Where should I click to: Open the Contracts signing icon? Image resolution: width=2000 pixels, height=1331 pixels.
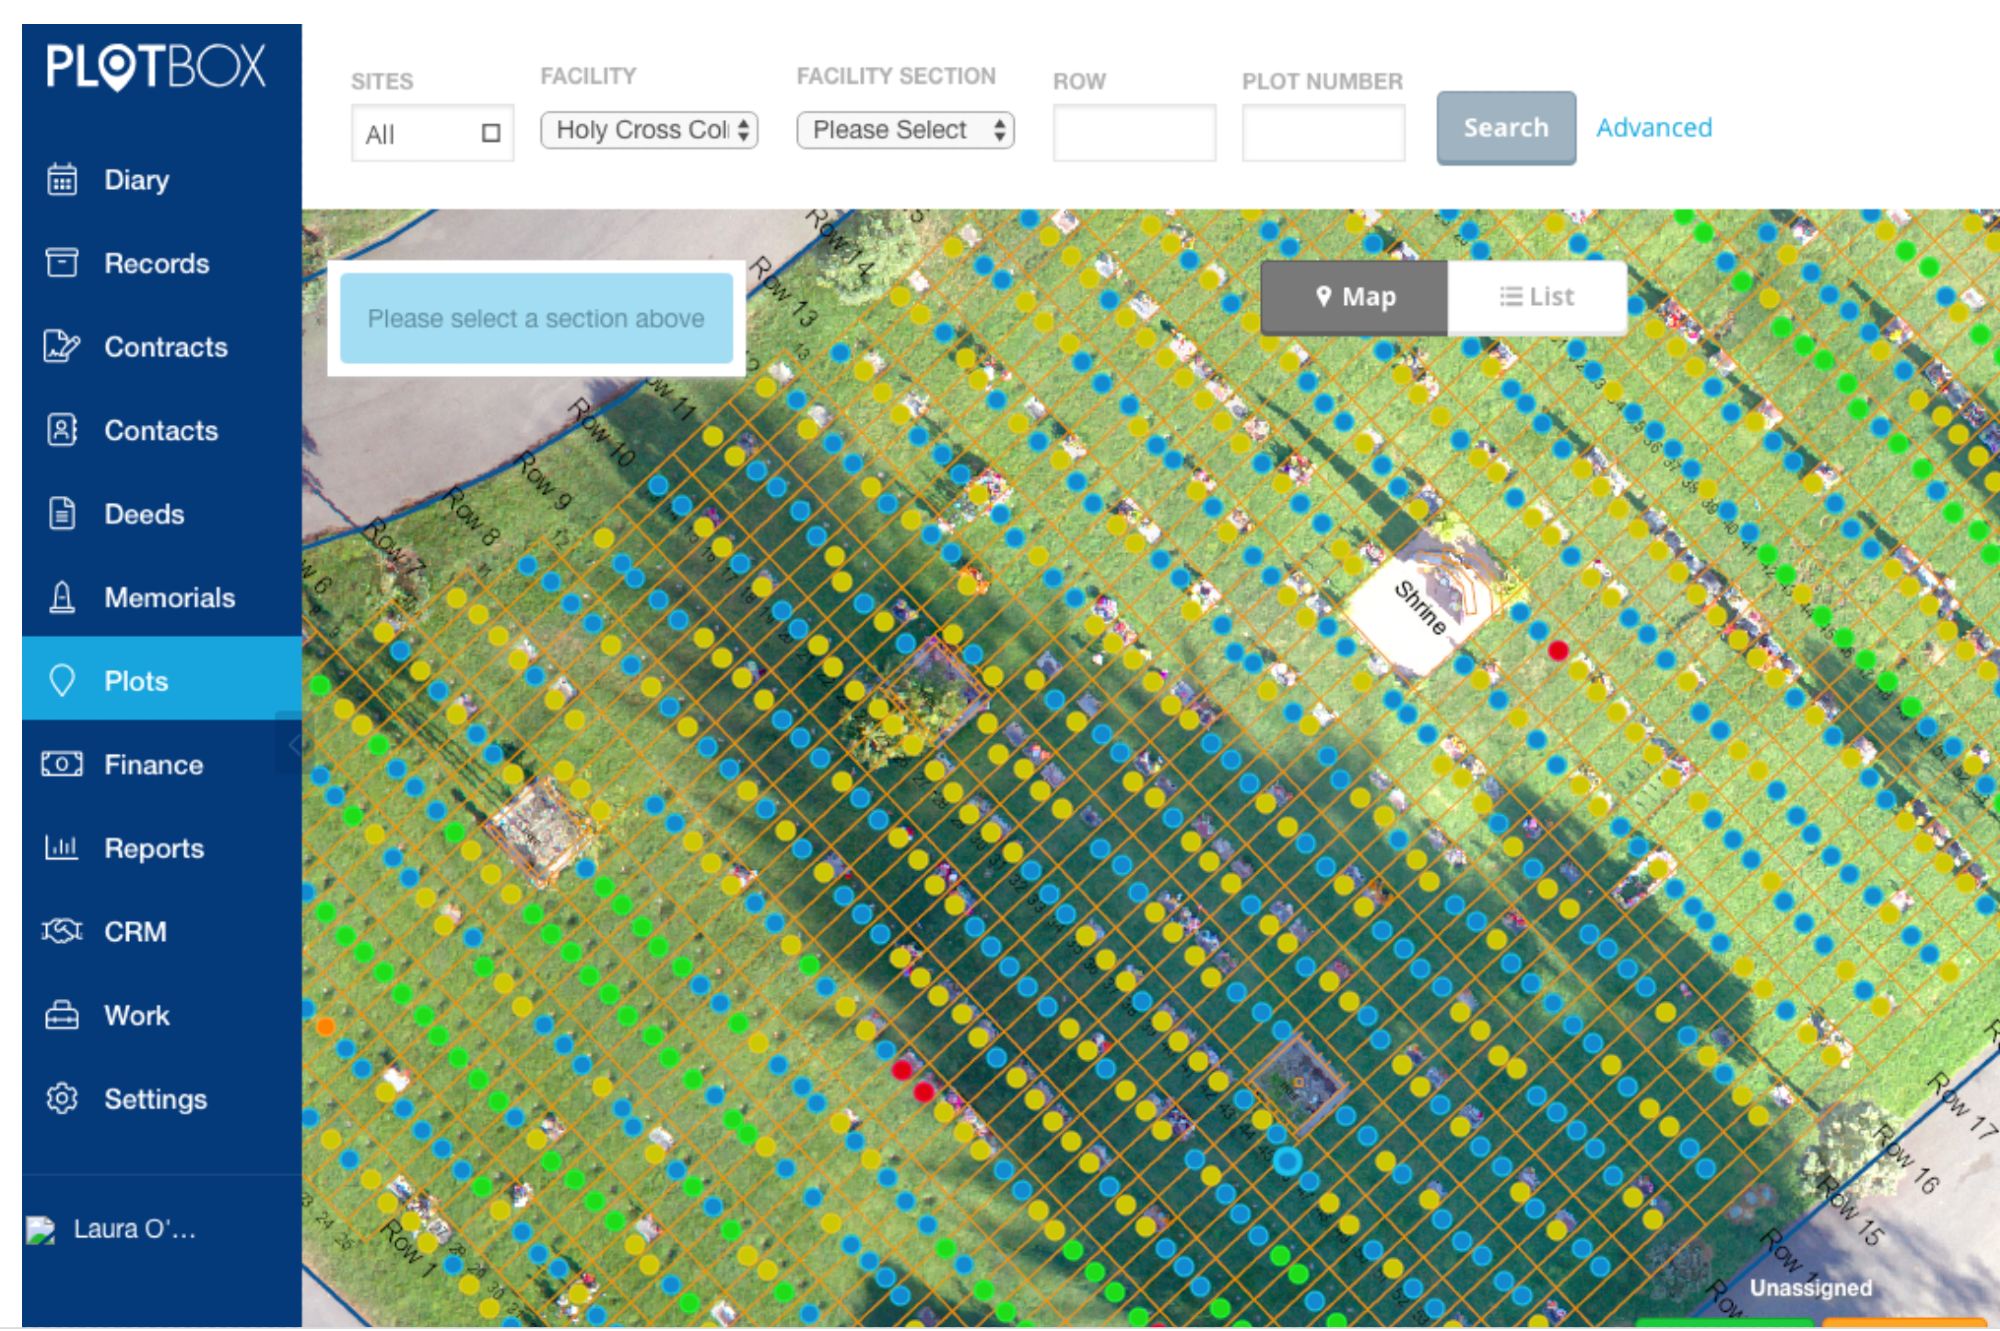point(62,346)
